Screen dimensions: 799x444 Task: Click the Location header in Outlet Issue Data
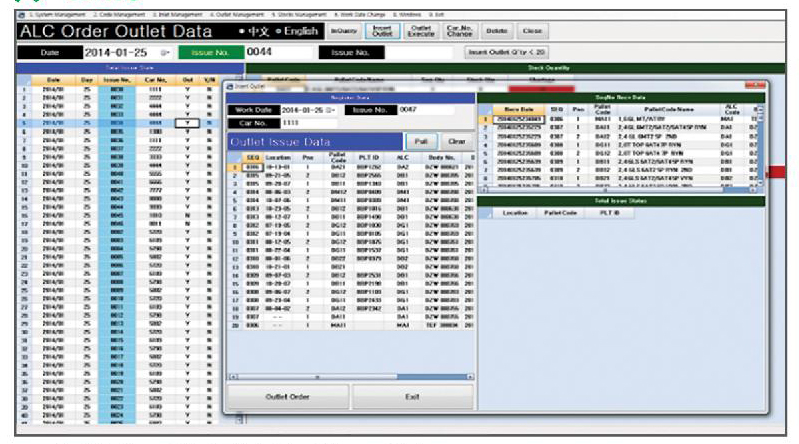coord(278,158)
